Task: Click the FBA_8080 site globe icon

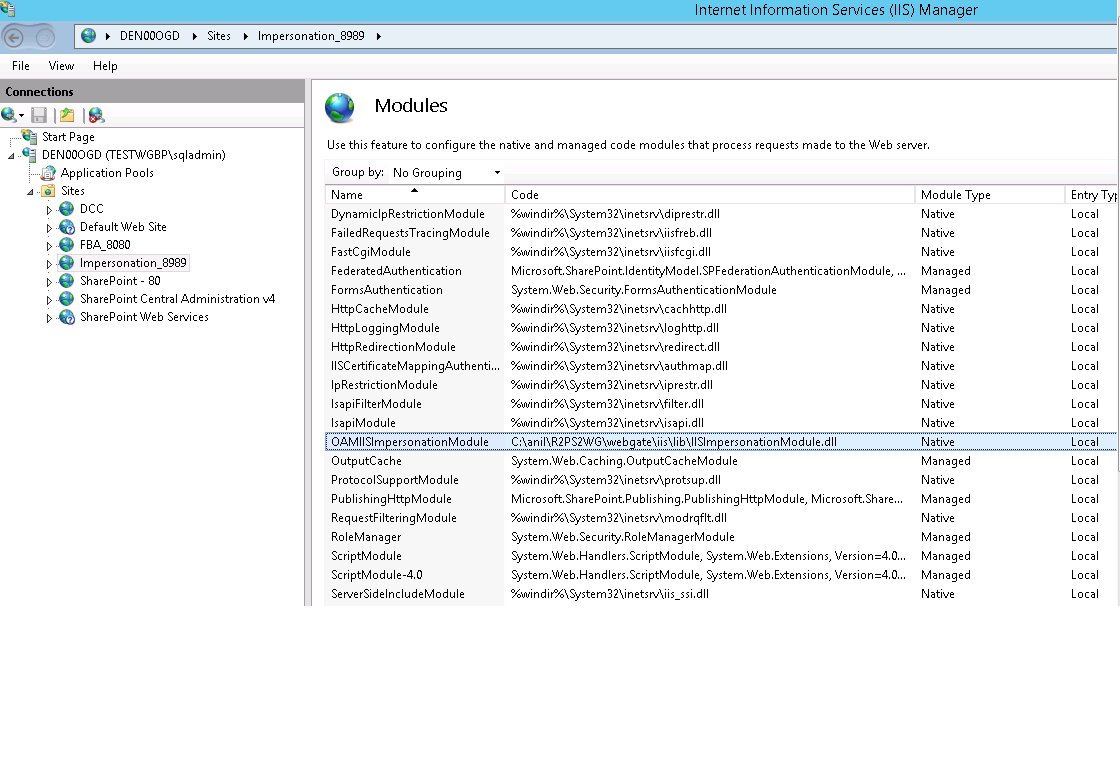Action: coord(66,244)
